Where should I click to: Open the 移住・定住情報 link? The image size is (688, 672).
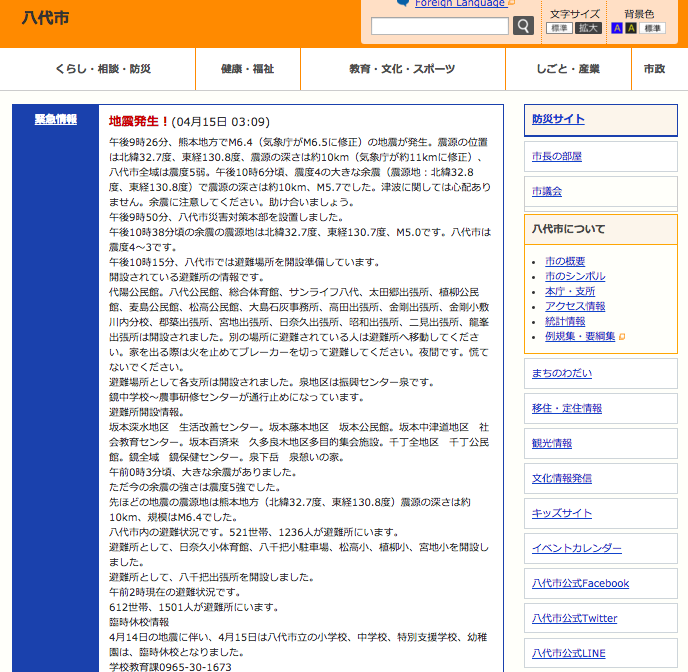click(567, 408)
